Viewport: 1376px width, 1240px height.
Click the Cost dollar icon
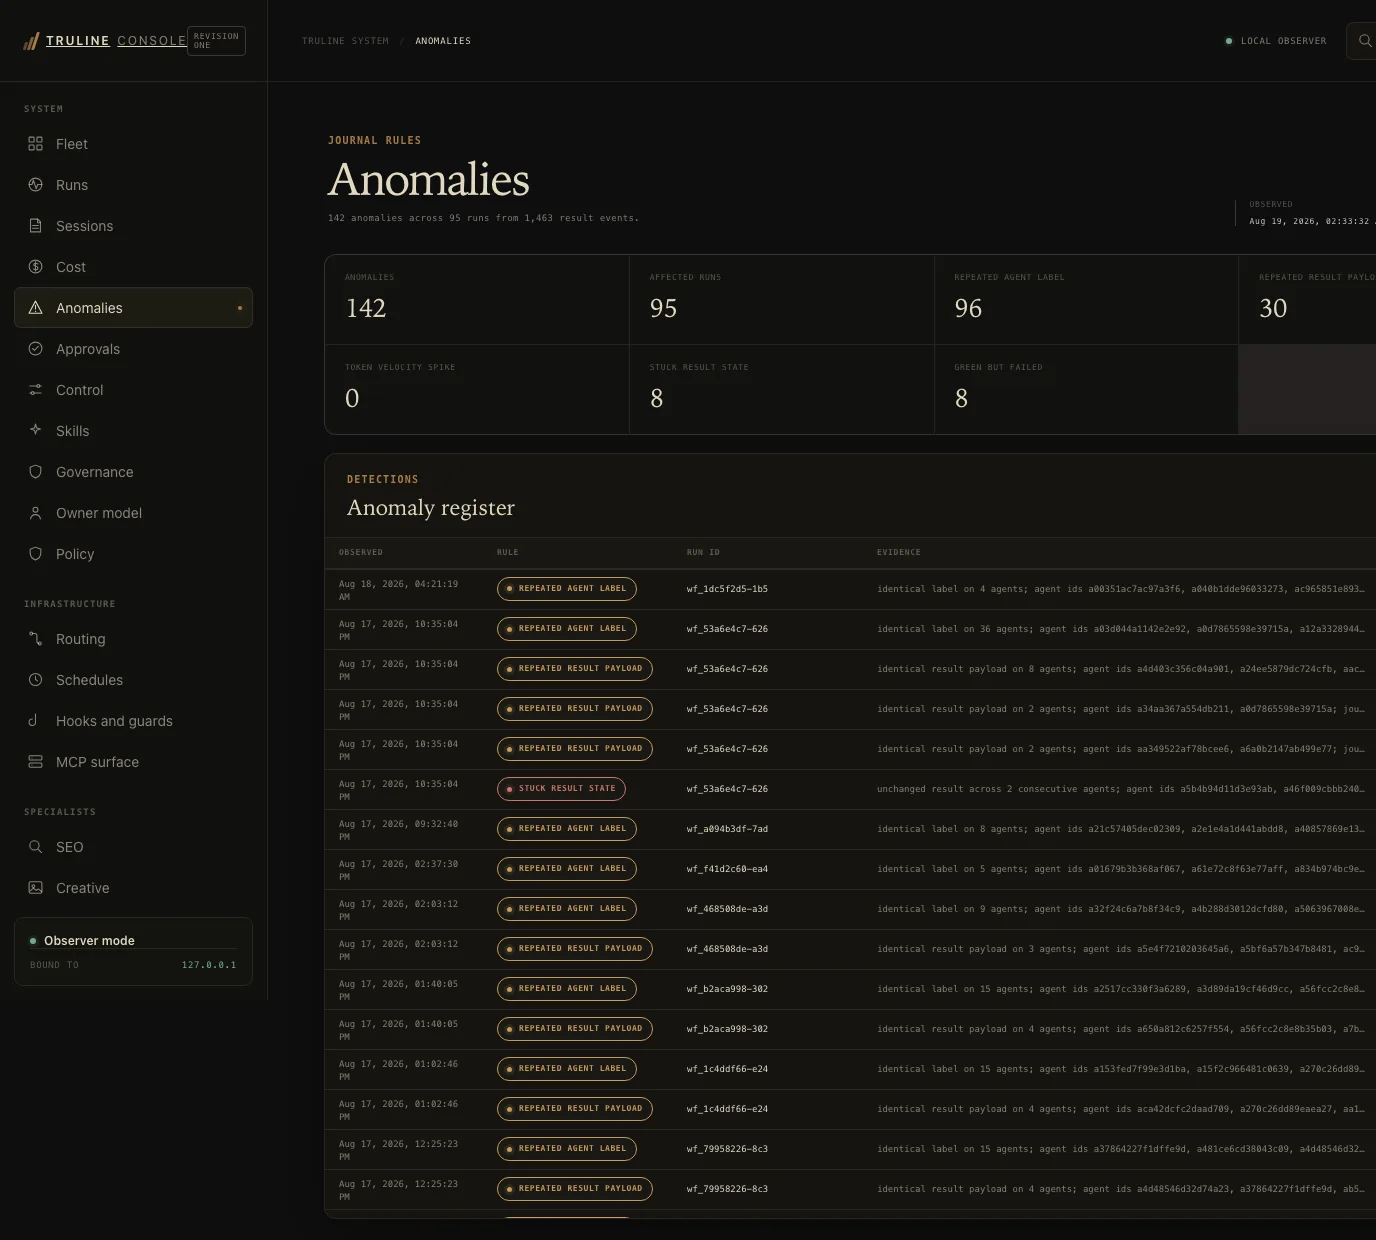click(36, 267)
